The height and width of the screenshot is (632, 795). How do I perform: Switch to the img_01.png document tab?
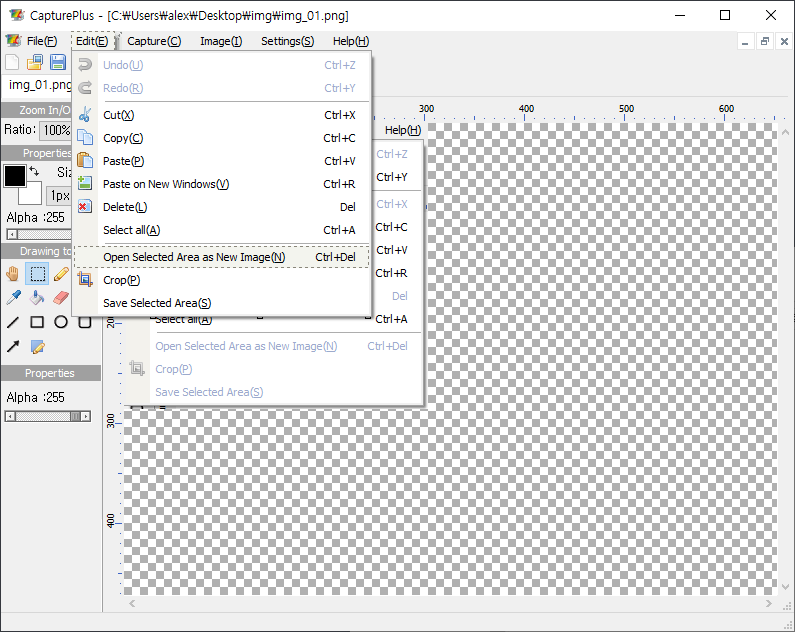pos(36,85)
